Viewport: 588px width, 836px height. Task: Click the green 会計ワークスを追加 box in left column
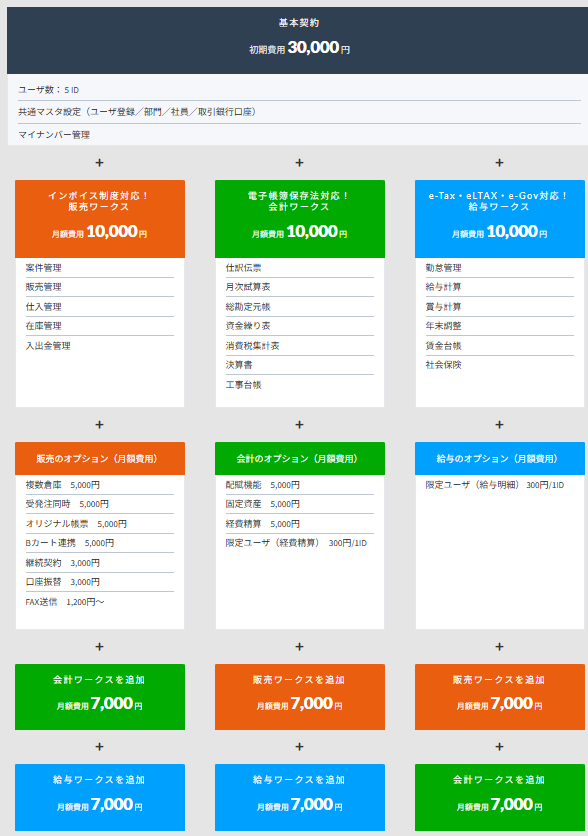coord(100,697)
